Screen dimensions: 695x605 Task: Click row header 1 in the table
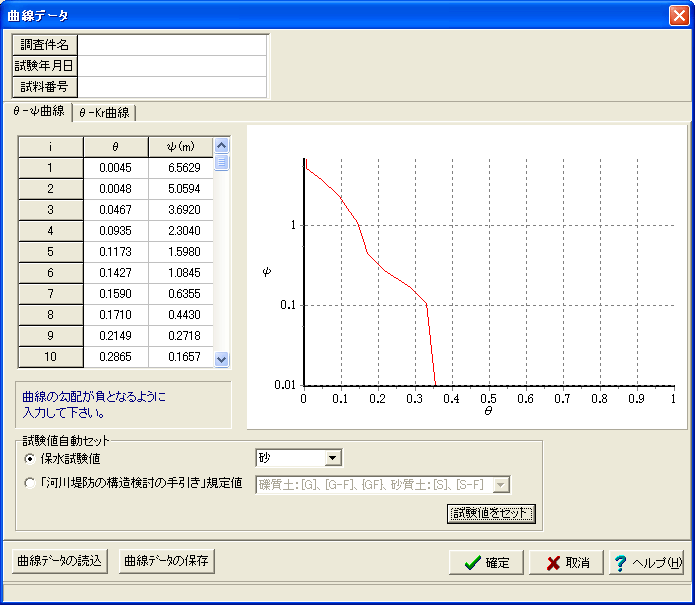coord(51,168)
